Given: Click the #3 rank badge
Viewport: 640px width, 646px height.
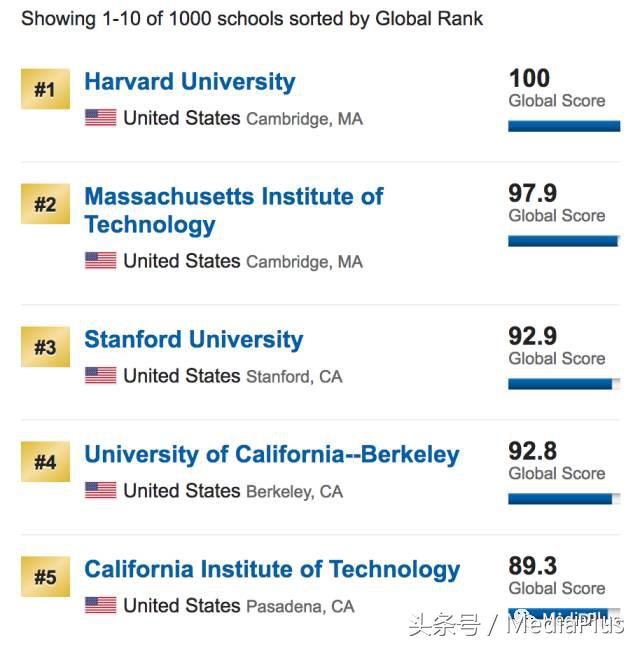Looking at the screenshot, I should (x=45, y=348).
